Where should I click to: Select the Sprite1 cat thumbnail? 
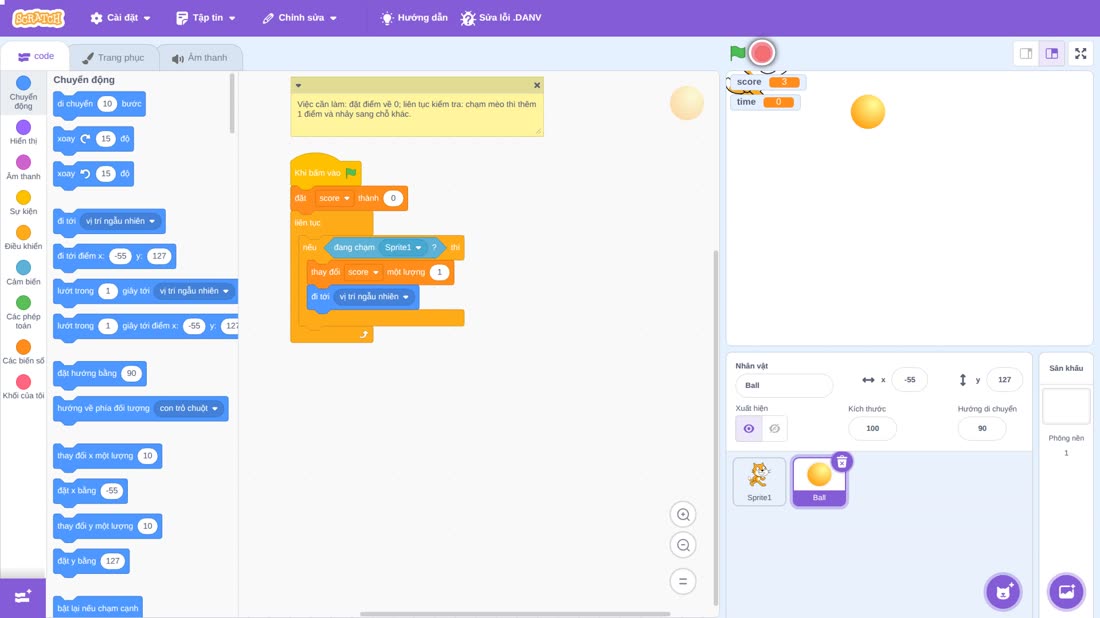pos(759,481)
